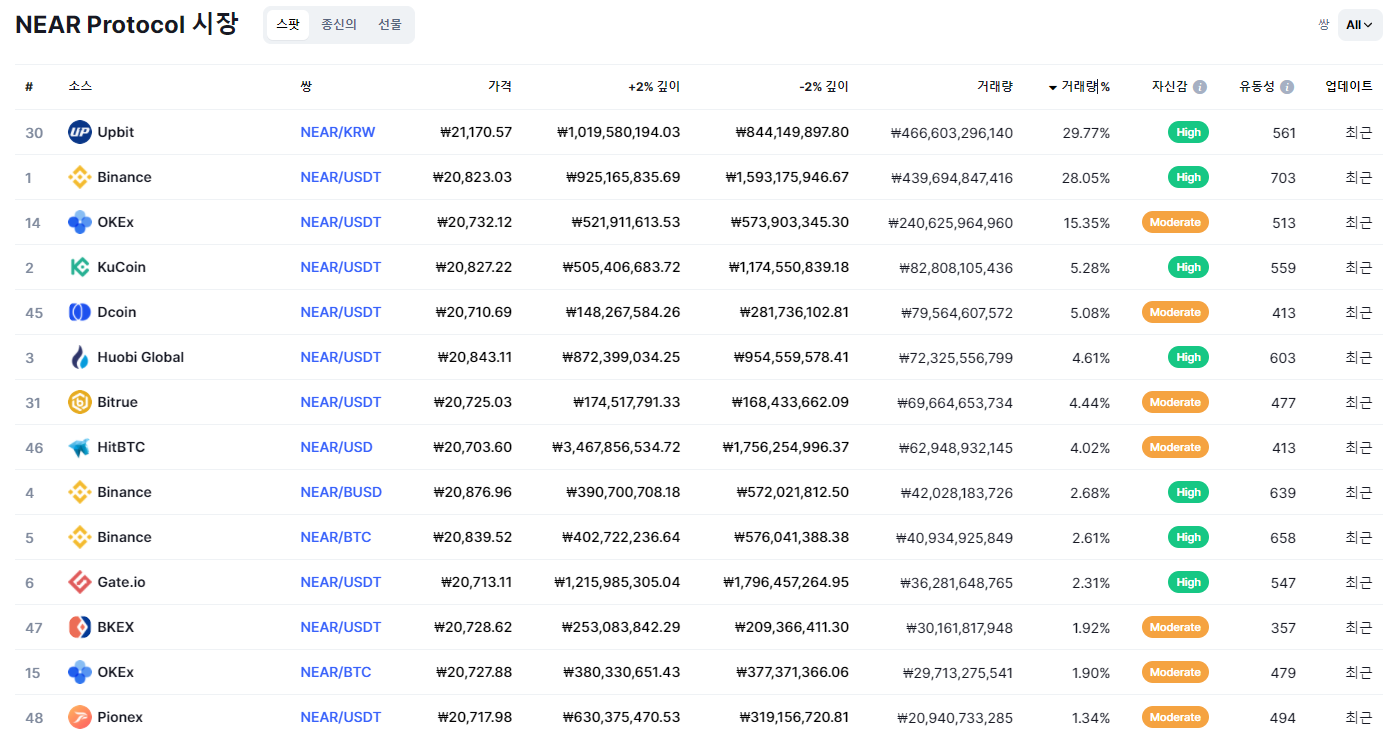The image size is (1392, 737).
Task: Click the KuCoin exchange logo icon
Action: [x=80, y=267]
